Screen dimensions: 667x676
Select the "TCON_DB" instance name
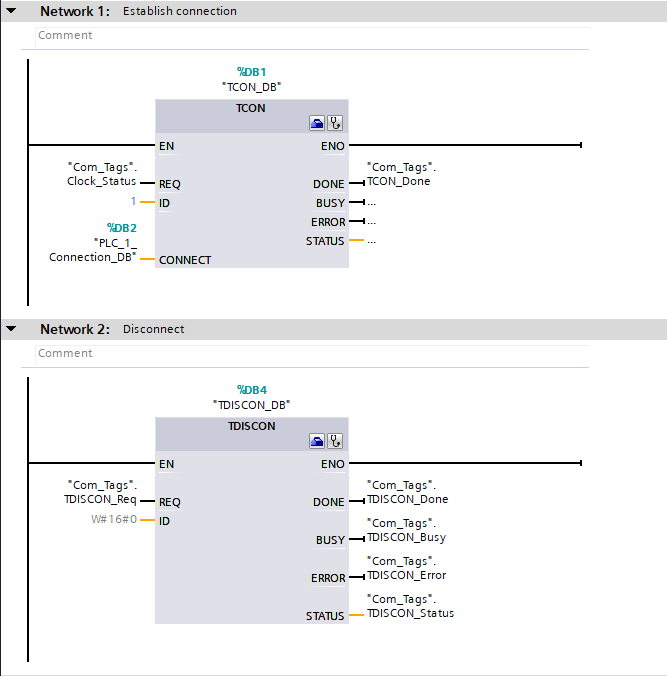tap(251, 87)
